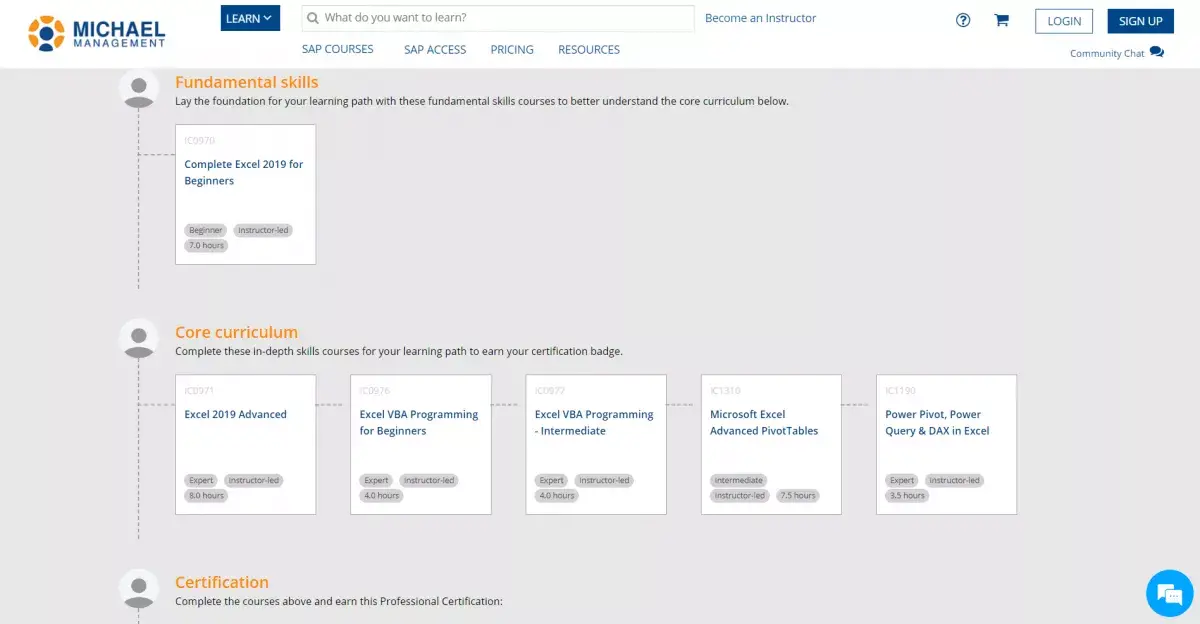Open the RESOURCES menu
The width and height of the screenshot is (1200, 624).
coord(589,49)
